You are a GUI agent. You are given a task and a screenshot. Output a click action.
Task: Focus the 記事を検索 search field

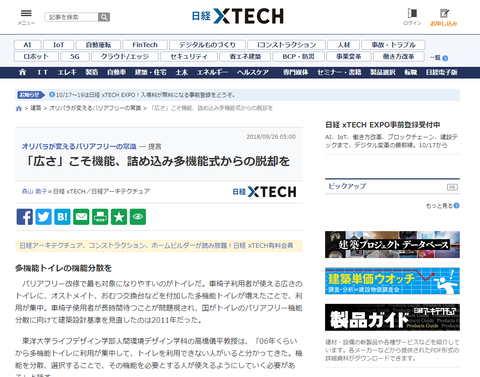click(x=71, y=17)
